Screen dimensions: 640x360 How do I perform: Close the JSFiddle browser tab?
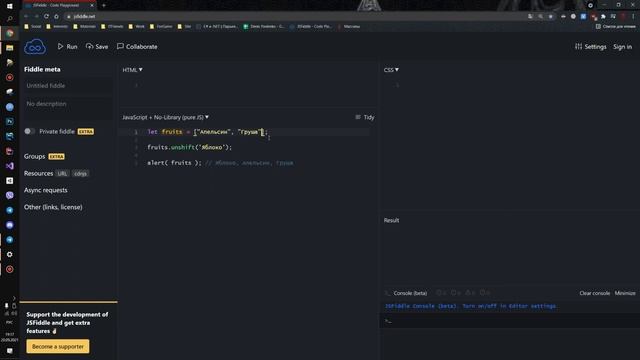91,5
